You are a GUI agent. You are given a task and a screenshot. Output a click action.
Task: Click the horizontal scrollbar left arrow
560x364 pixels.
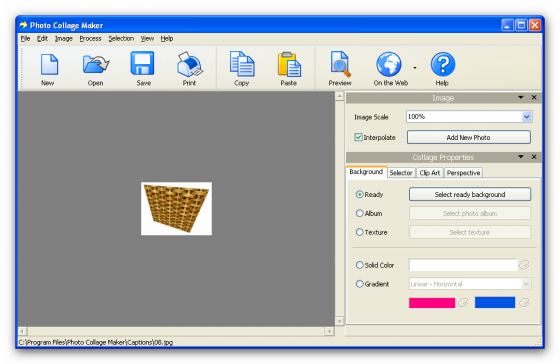point(22,331)
